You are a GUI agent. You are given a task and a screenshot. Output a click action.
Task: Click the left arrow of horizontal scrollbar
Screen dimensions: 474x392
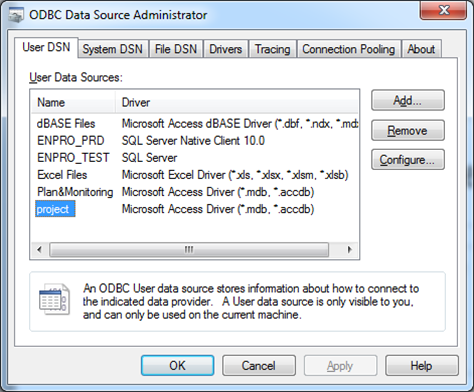(x=40, y=249)
